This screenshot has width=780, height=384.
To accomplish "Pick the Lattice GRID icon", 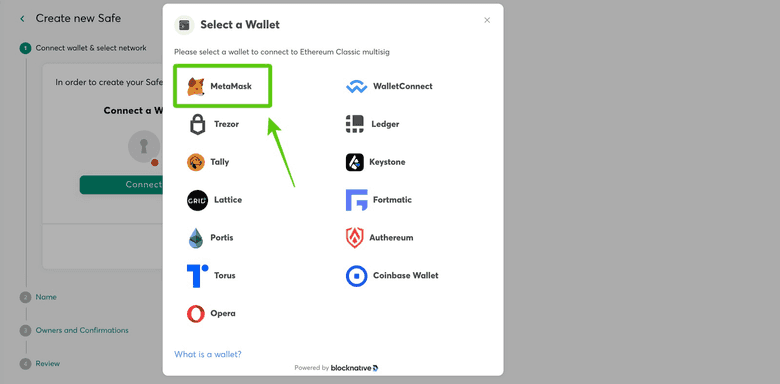I will click(x=197, y=200).
